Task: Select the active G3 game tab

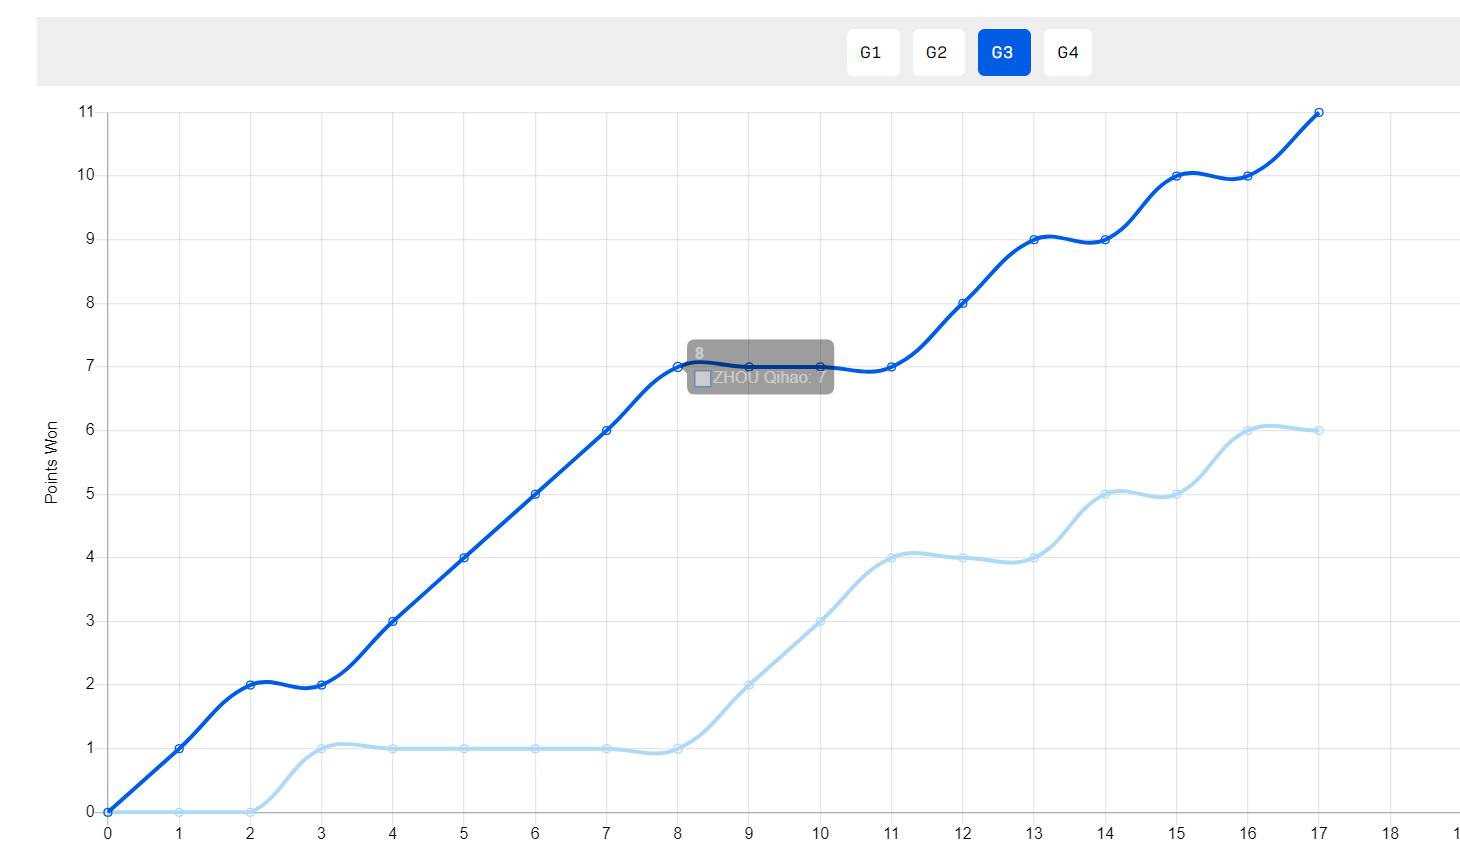Action: point(1004,52)
